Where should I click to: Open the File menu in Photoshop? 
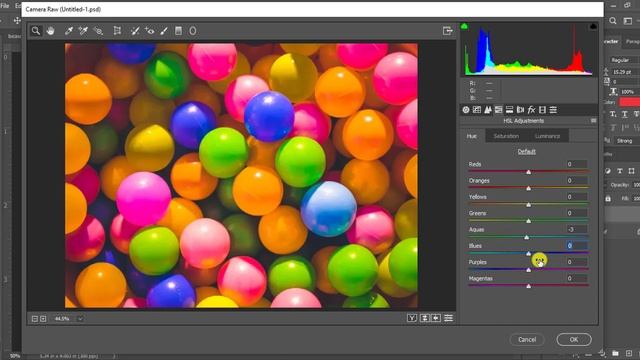5,6
